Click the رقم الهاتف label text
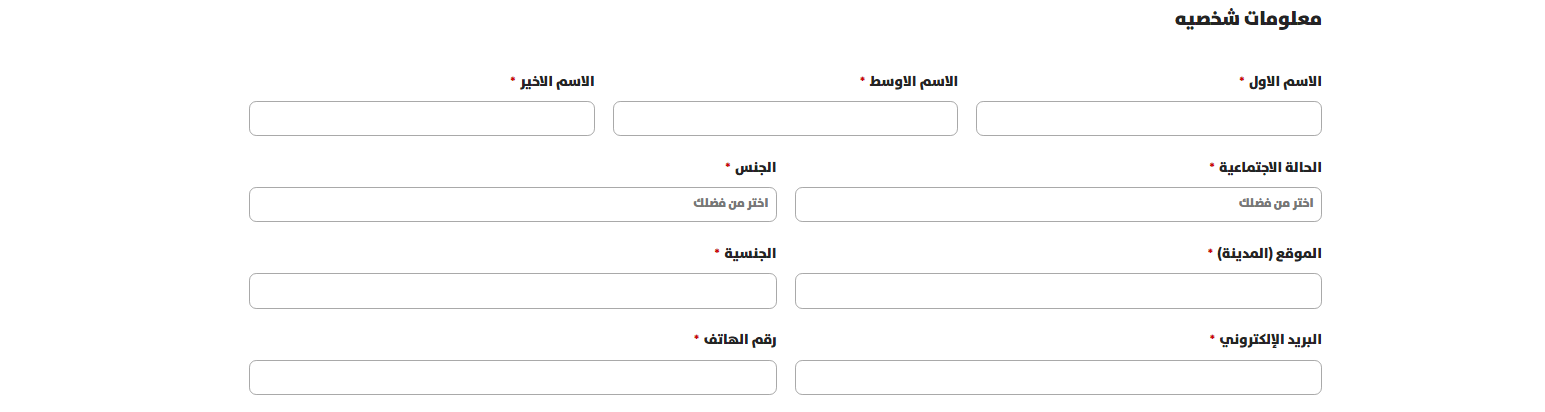 point(740,340)
